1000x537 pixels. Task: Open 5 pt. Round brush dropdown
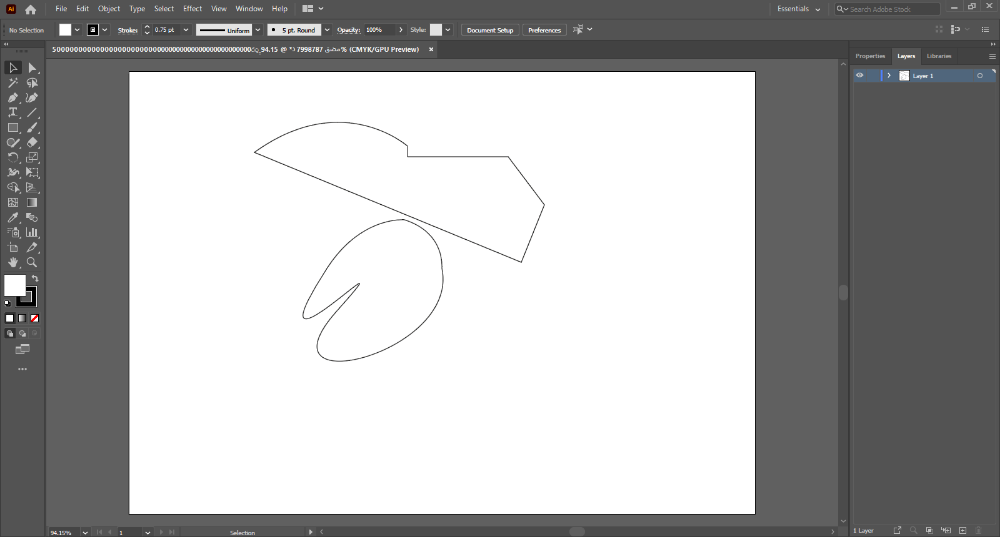click(x=327, y=30)
